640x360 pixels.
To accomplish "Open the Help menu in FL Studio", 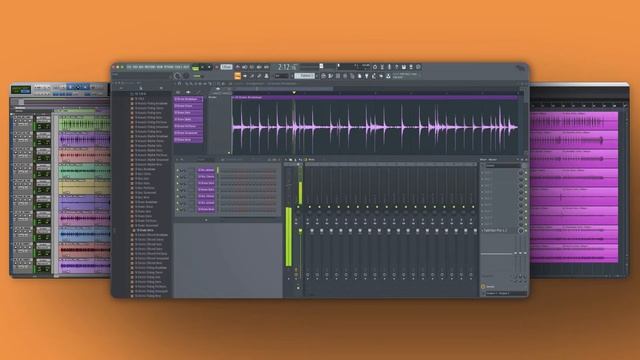I will [x=186, y=67].
